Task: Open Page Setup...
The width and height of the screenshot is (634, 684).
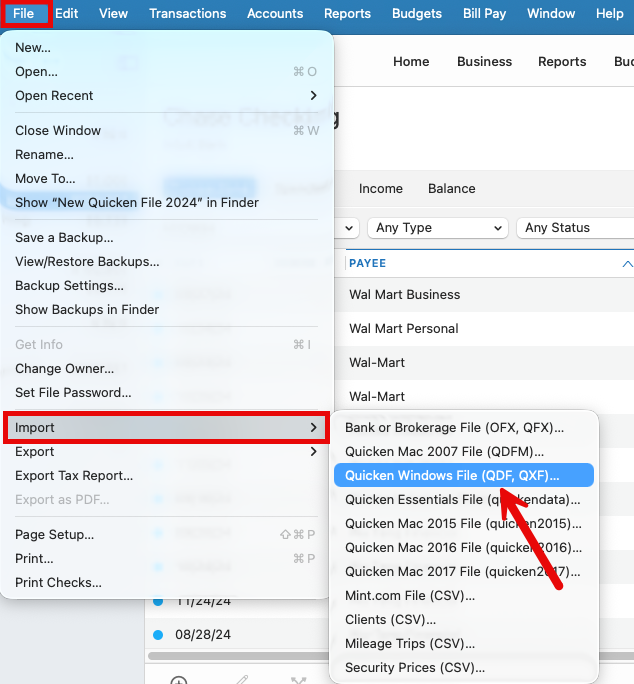Action: (x=166, y=534)
